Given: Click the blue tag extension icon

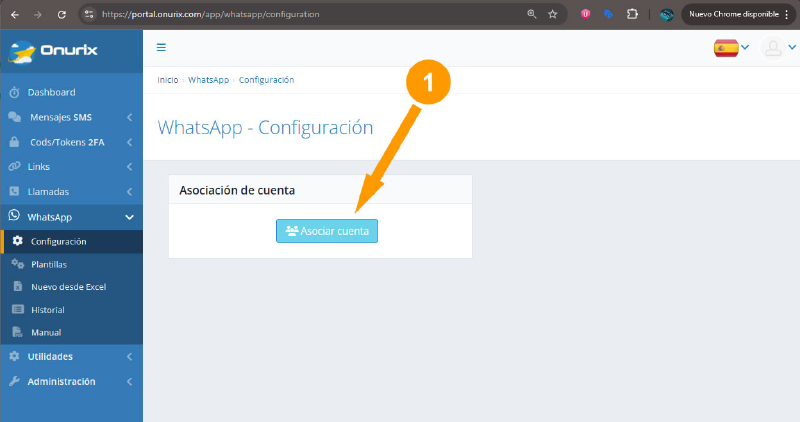Looking at the screenshot, I should pyautogui.click(x=608, y=14).
